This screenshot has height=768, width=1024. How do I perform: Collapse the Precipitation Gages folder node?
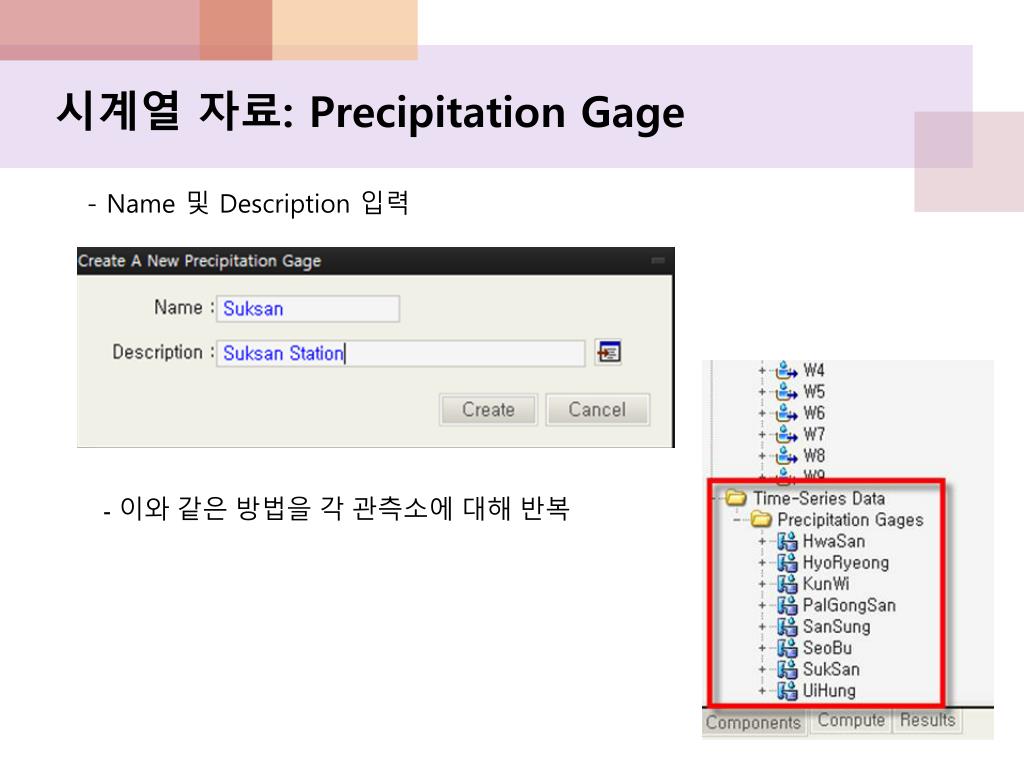[737, 520]
